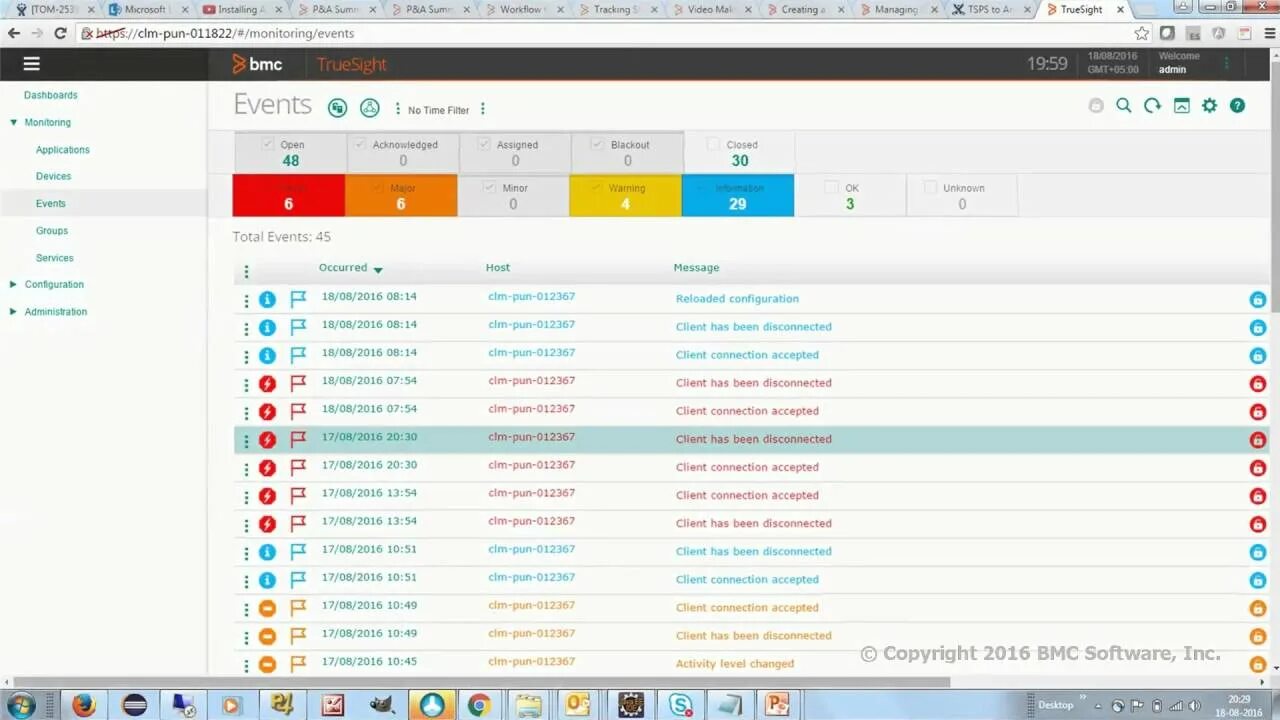This screenshot has width=1280, height=720.
Task: Click the Host column header
Action: (x=498, y=268)
